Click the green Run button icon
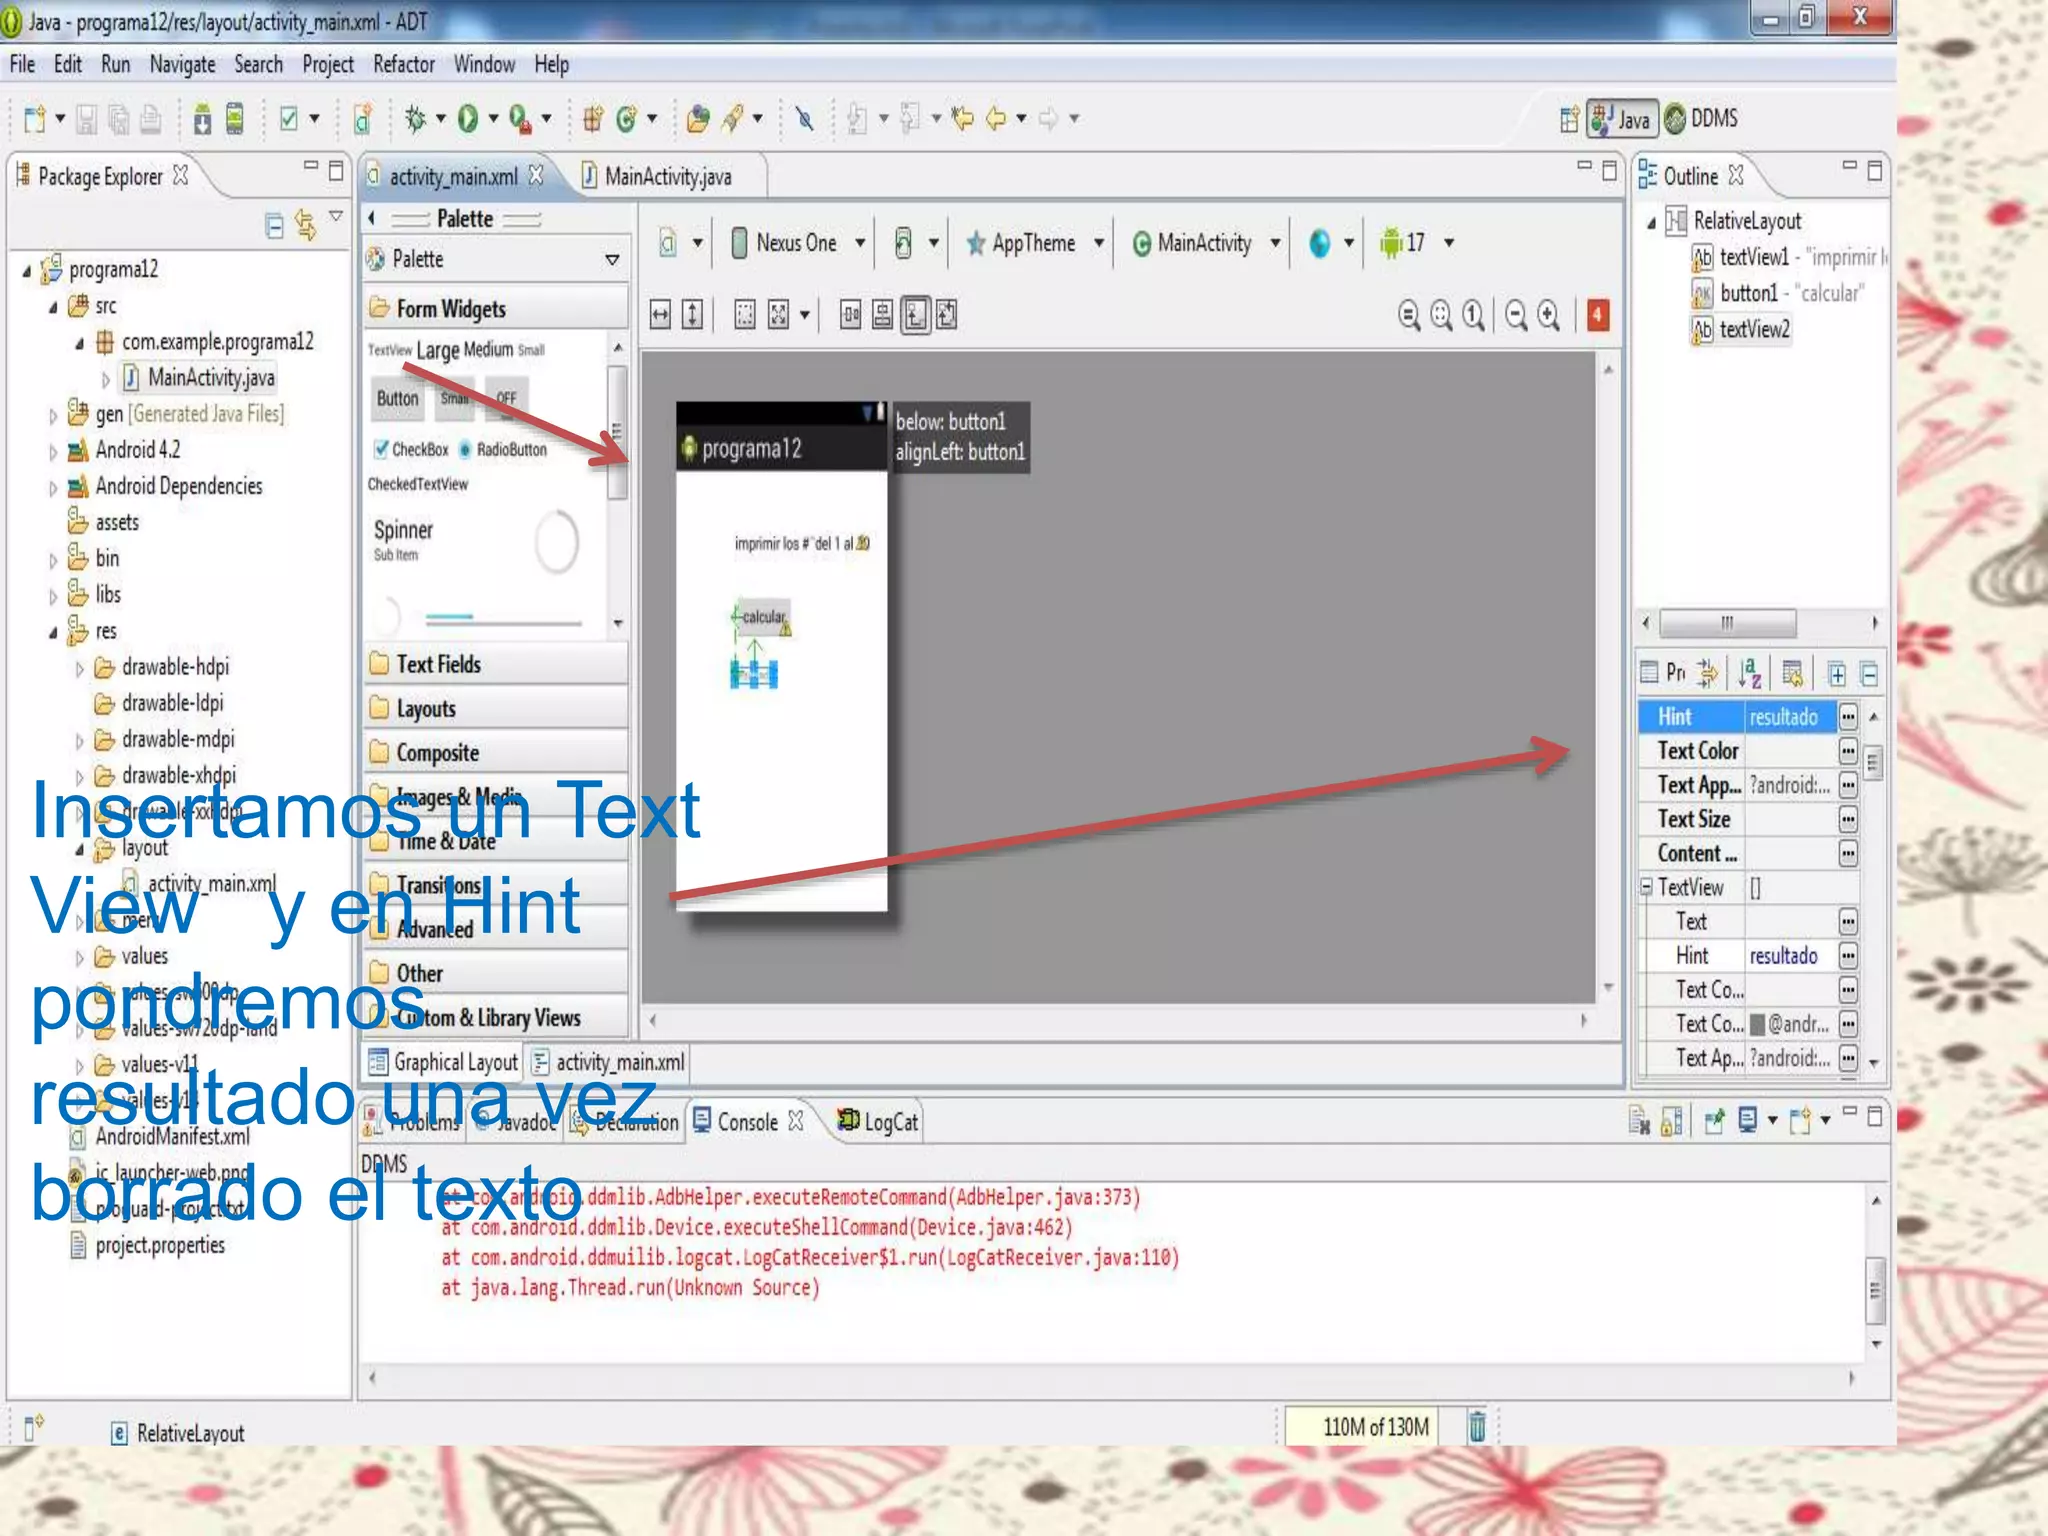Image resolution: width=2048 pixels, height=1536 pixels. pyautogui.click(x=468, y=119)
